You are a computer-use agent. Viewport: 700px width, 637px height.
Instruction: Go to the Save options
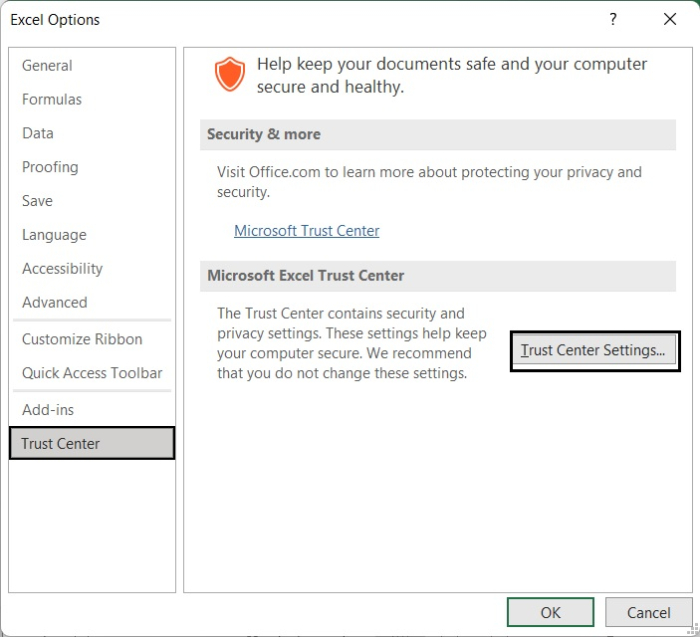pyautogui.click(x=37, y=201)
